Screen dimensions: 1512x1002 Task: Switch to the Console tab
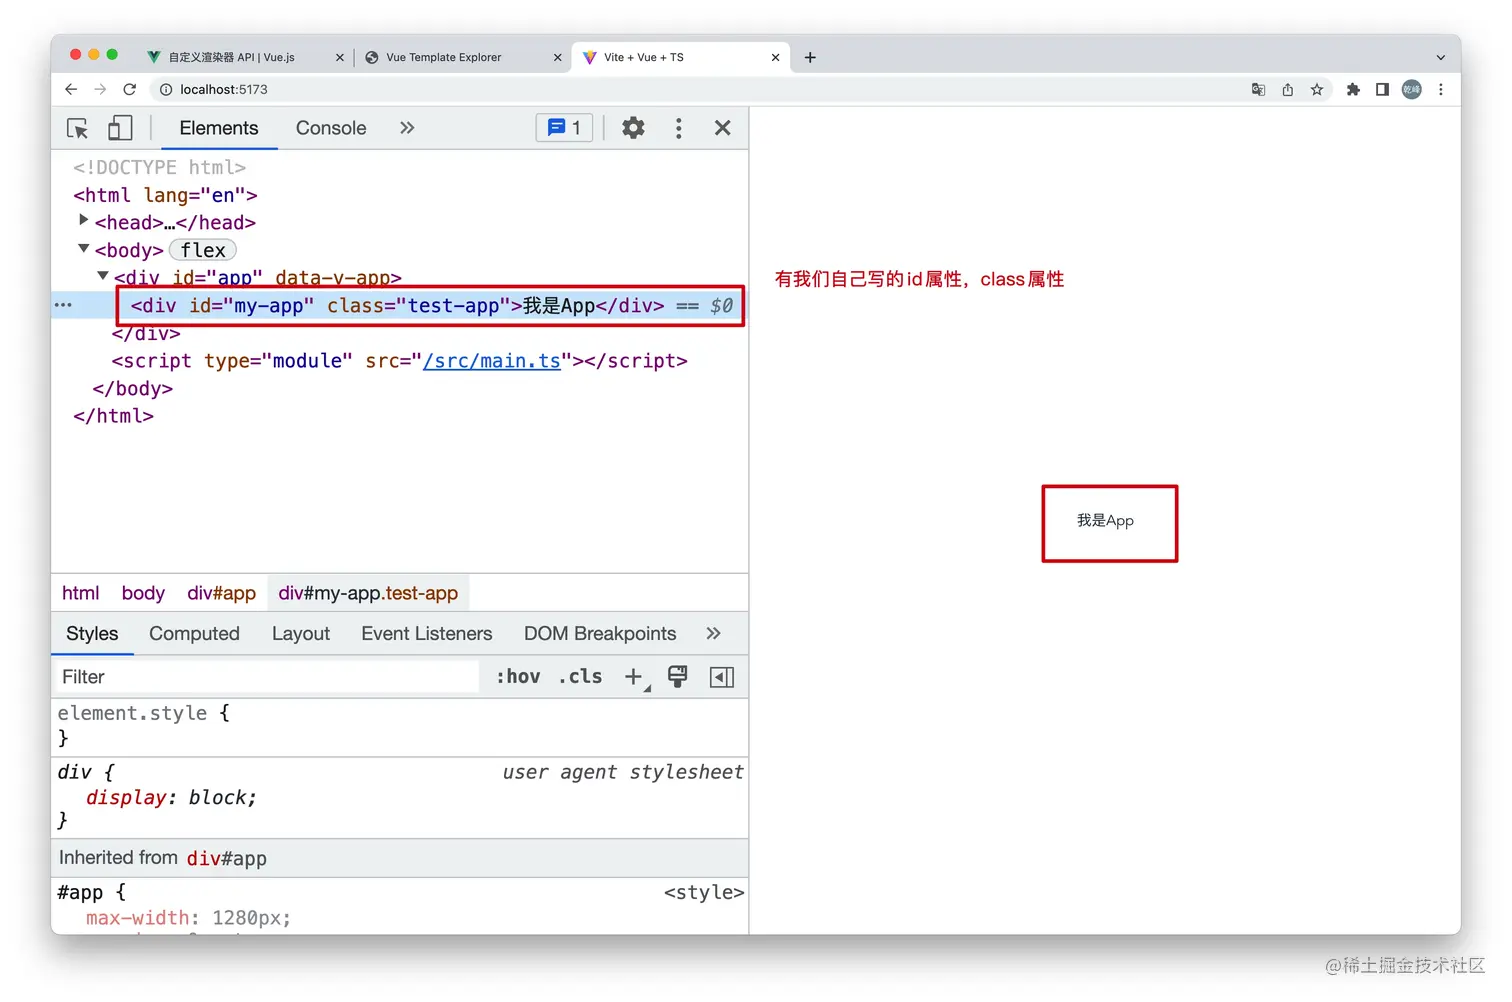point(331,128)
